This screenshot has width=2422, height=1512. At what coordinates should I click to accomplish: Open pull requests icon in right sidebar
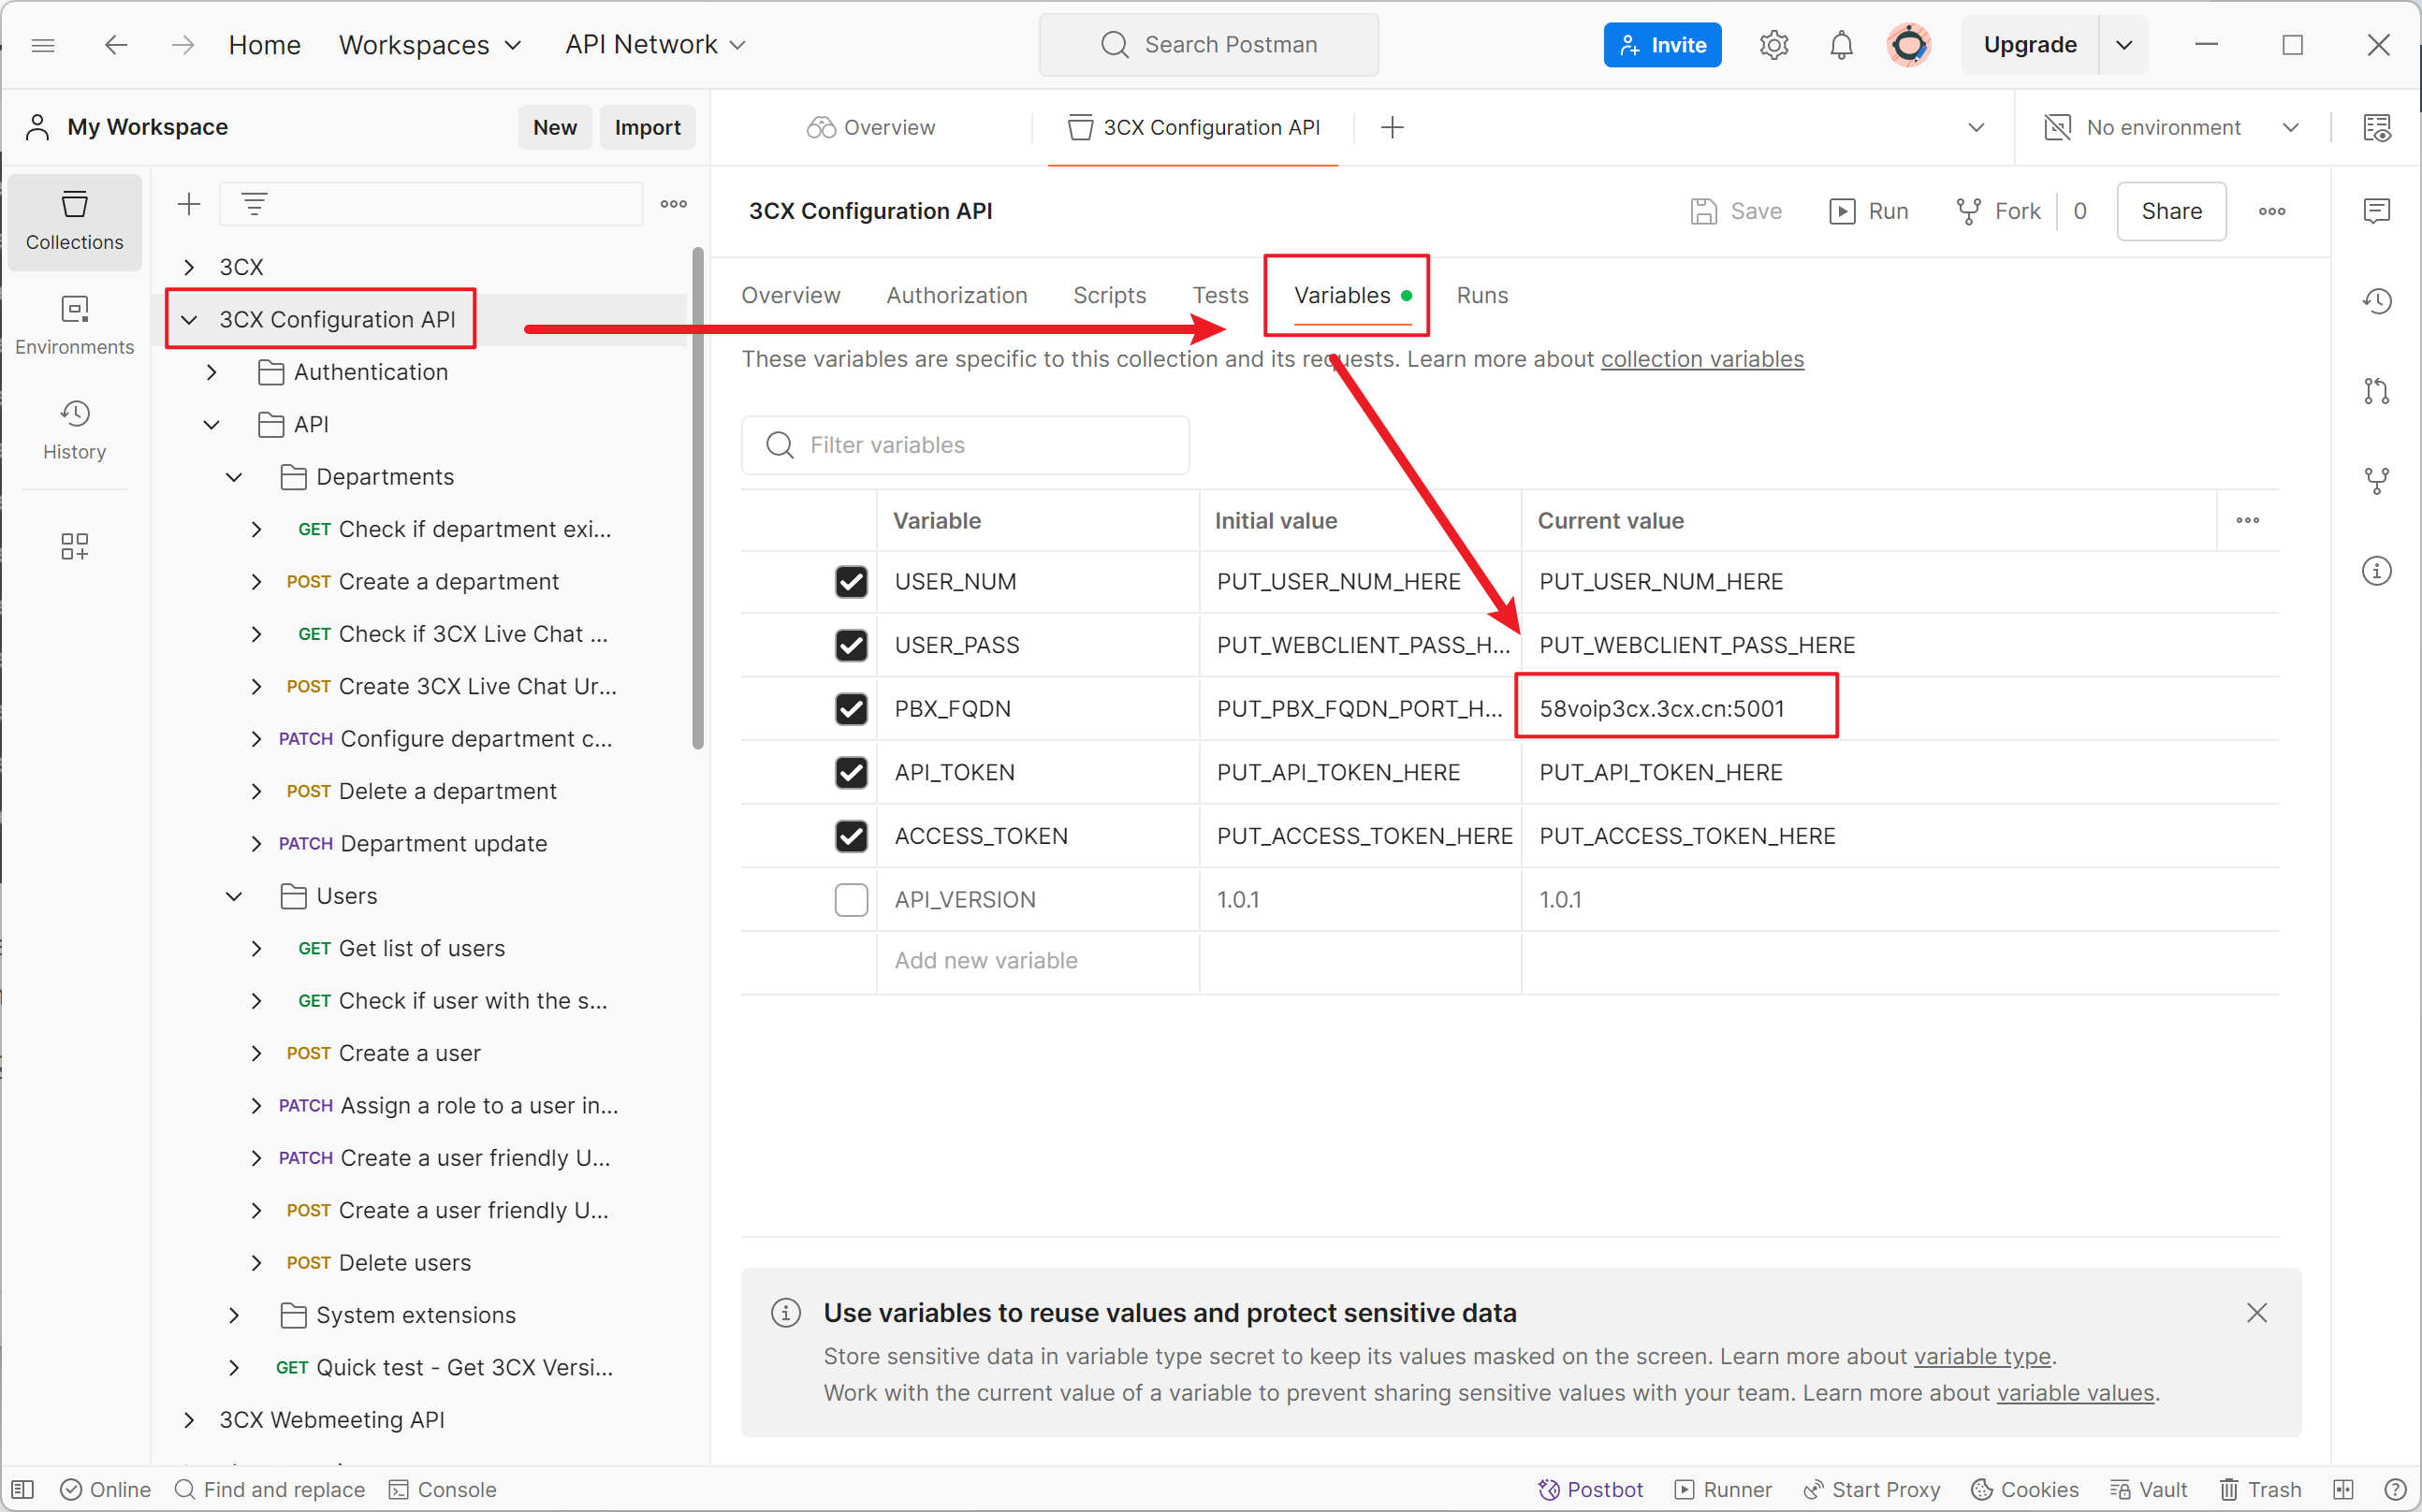coord(2376,391)
